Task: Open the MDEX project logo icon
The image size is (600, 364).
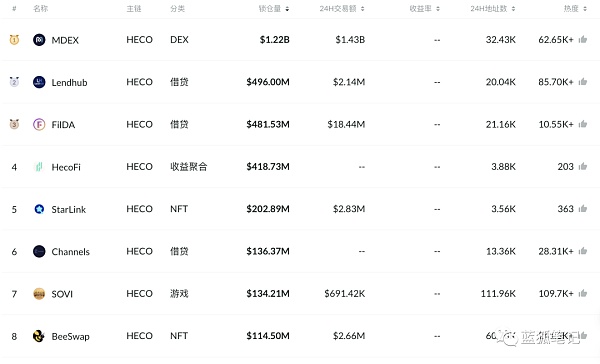Action: pyautogui.click(x=39, y=40)
